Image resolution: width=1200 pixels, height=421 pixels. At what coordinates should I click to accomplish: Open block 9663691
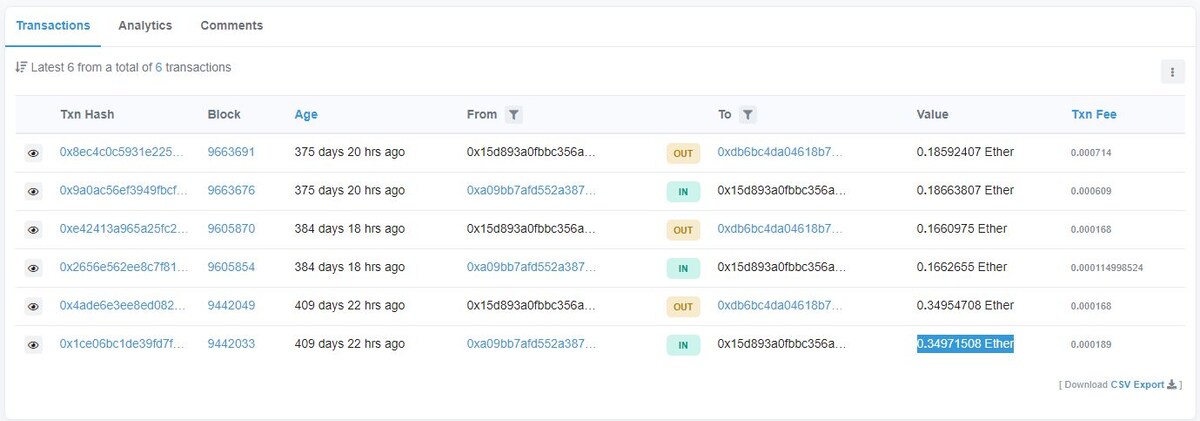[x=231, y=152]
